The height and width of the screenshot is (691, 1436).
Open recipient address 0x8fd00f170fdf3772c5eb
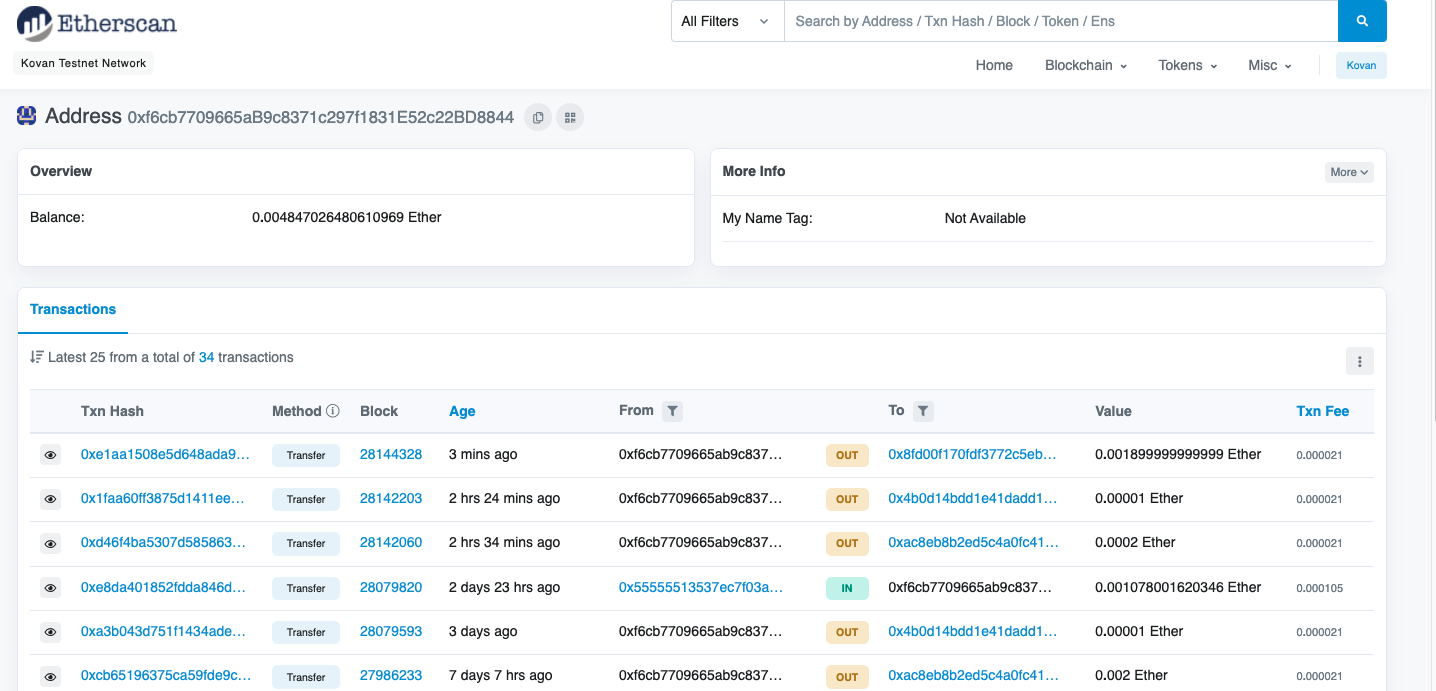click(x=972, y=454)
